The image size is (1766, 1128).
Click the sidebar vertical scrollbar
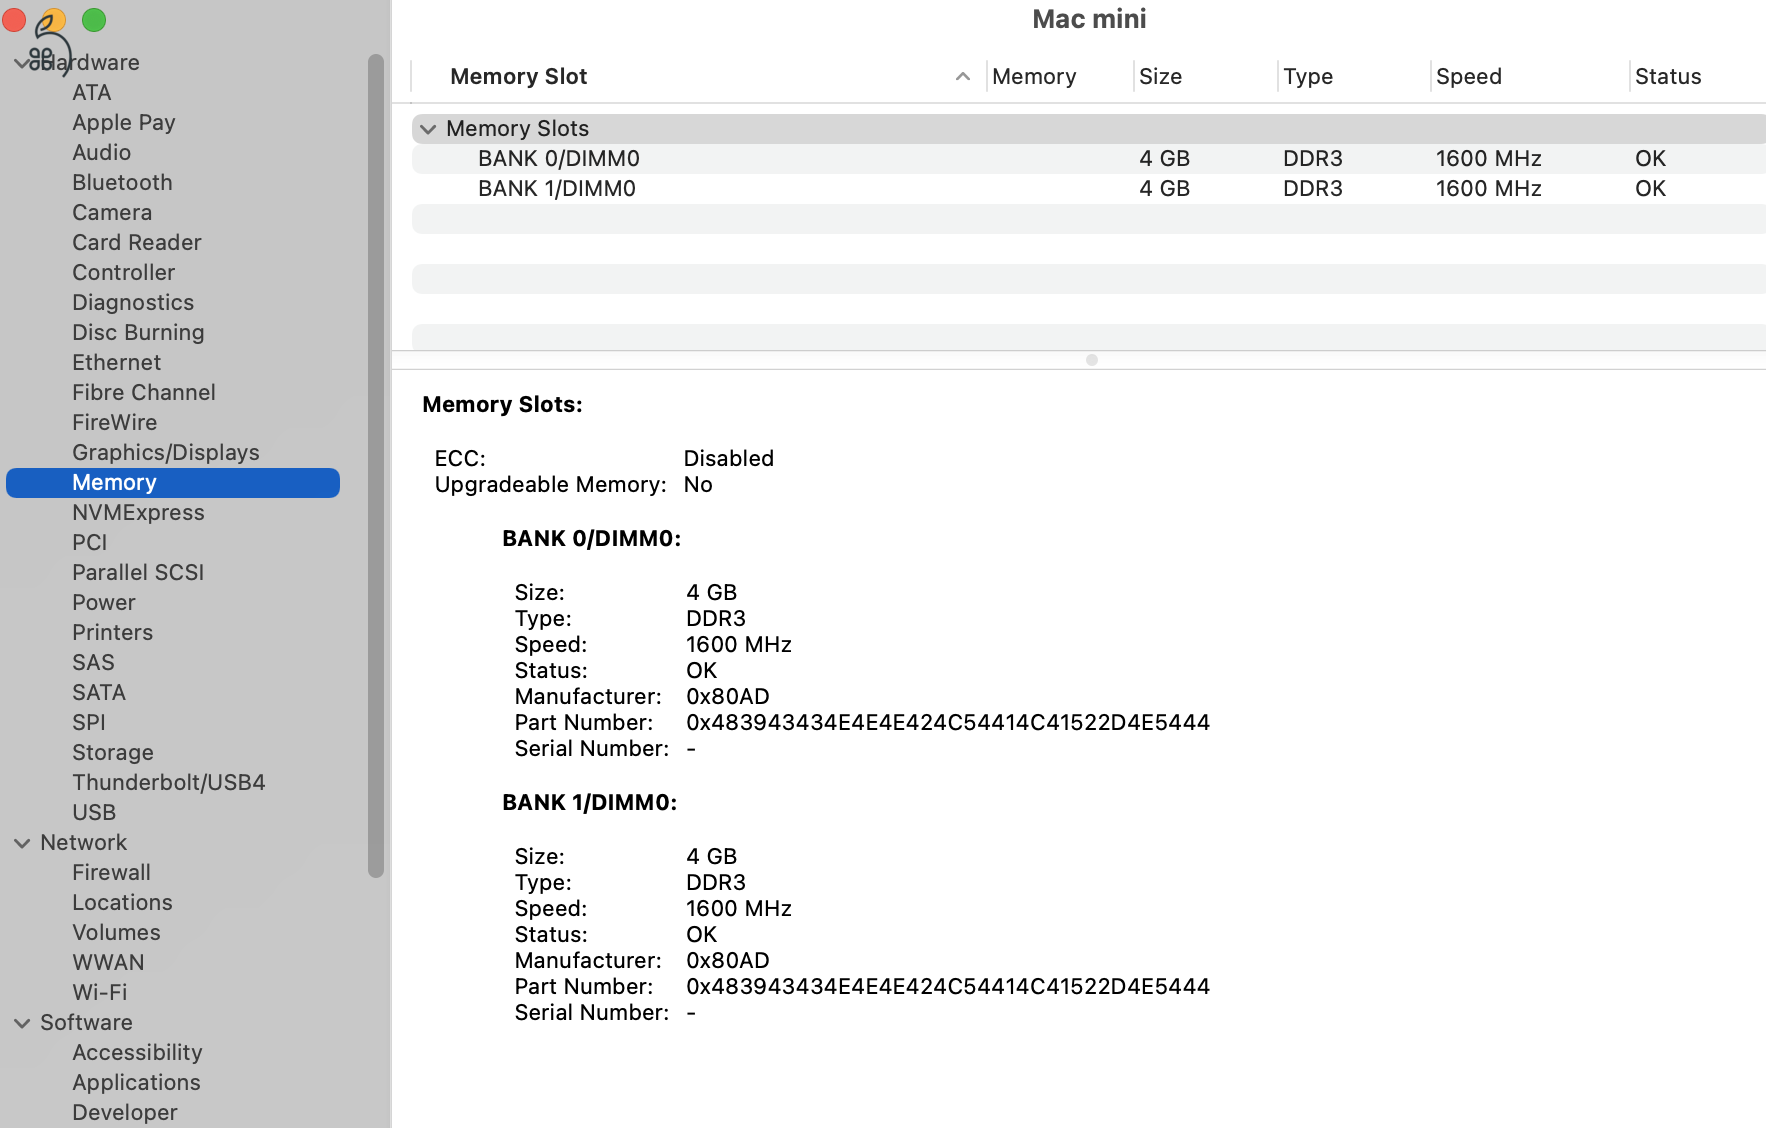tap(376, 466)
